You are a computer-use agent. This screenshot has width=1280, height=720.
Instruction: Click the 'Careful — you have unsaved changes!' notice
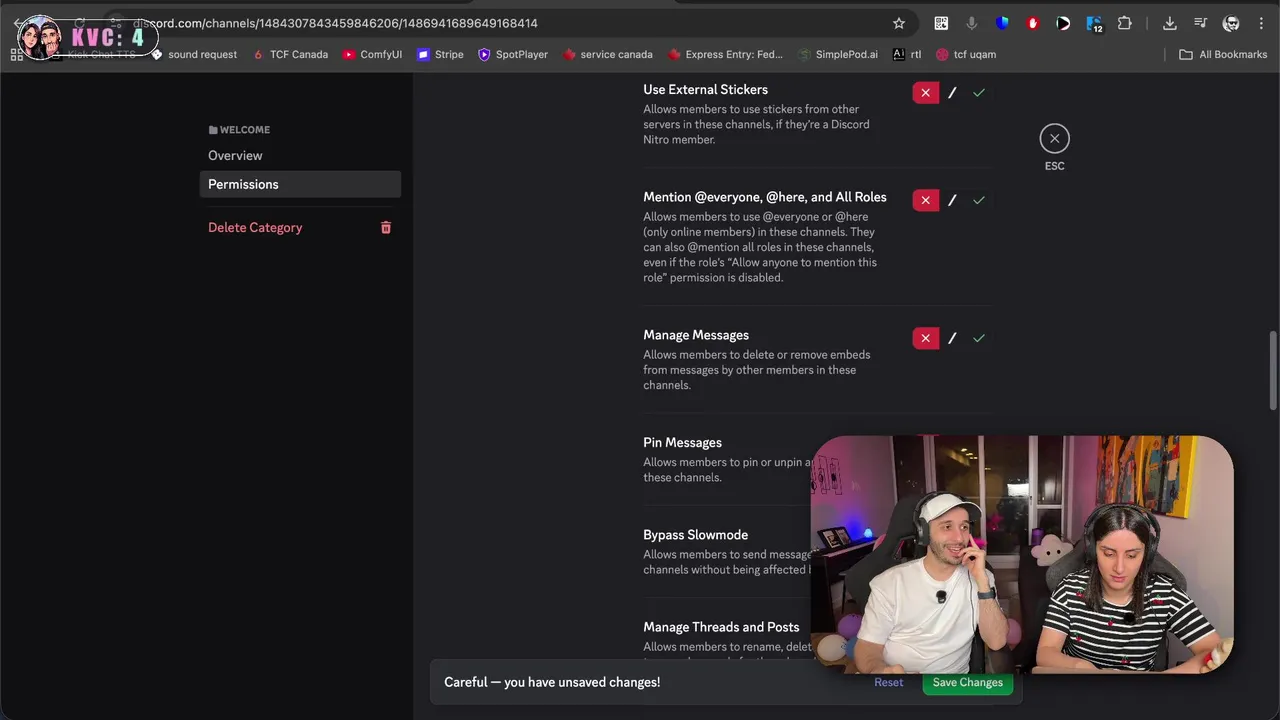pyautogui.click(x=552, y=682)
